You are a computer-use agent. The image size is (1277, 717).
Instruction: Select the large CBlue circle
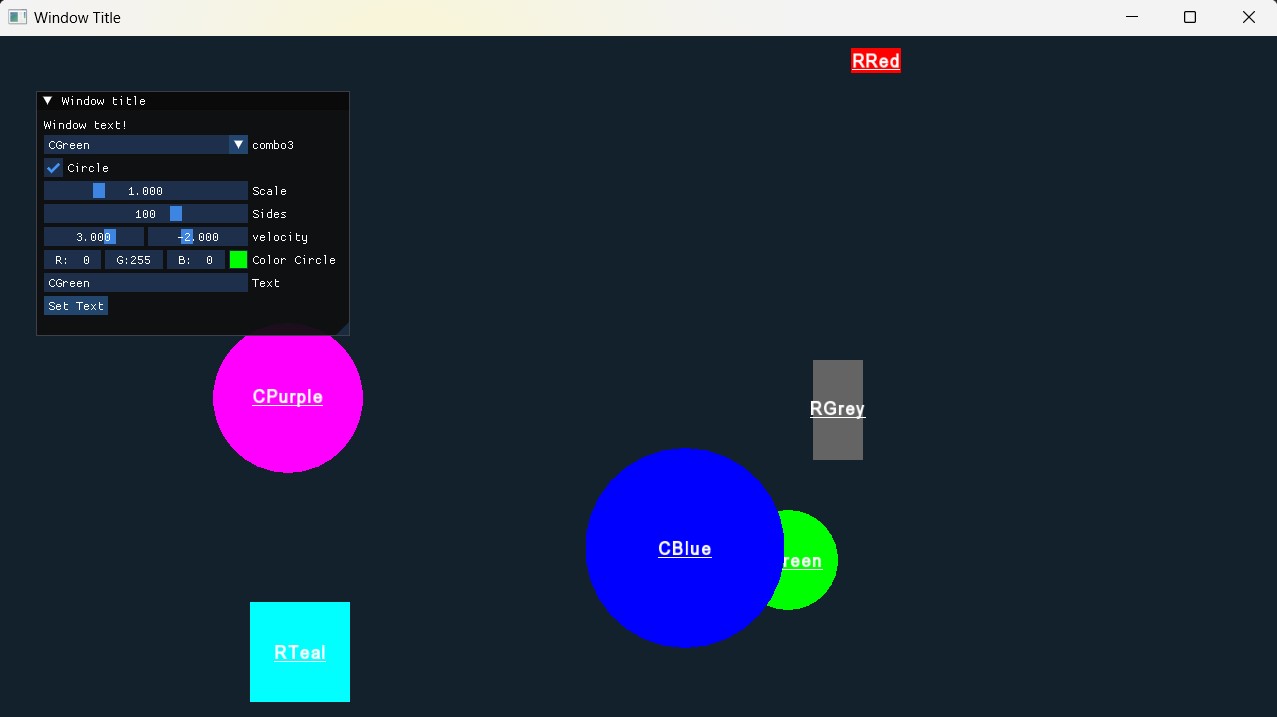(685, 548)
